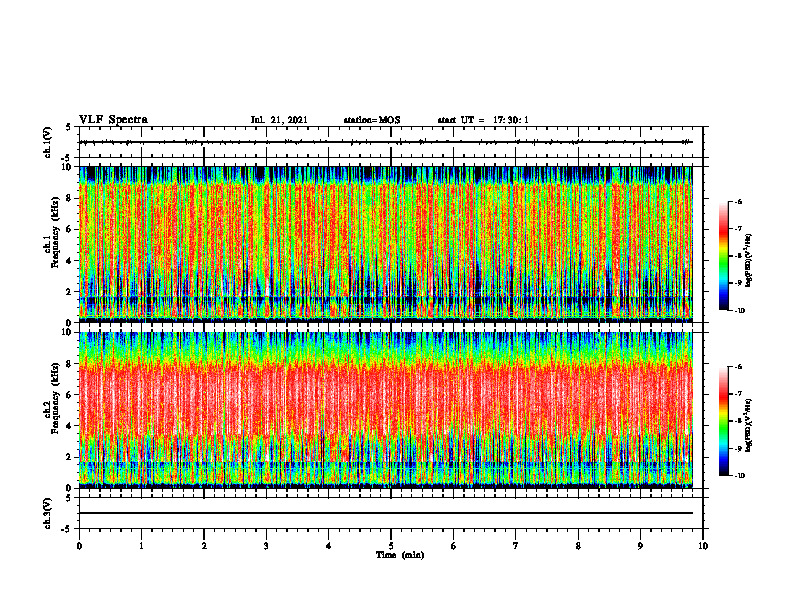The image size is (792, 612).
Task: Click the 'start UT = 17:30:1' header text
Action: point(483,120)
